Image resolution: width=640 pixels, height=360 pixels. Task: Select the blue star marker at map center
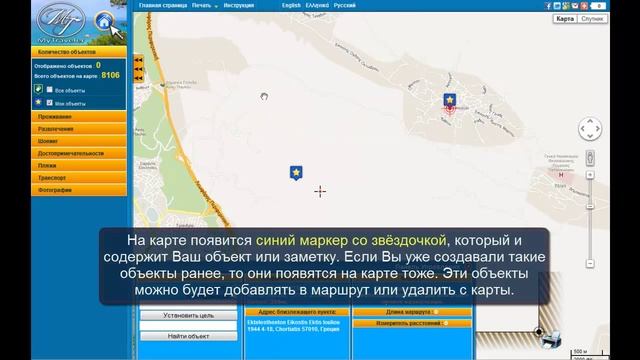(x=296, y=173)
